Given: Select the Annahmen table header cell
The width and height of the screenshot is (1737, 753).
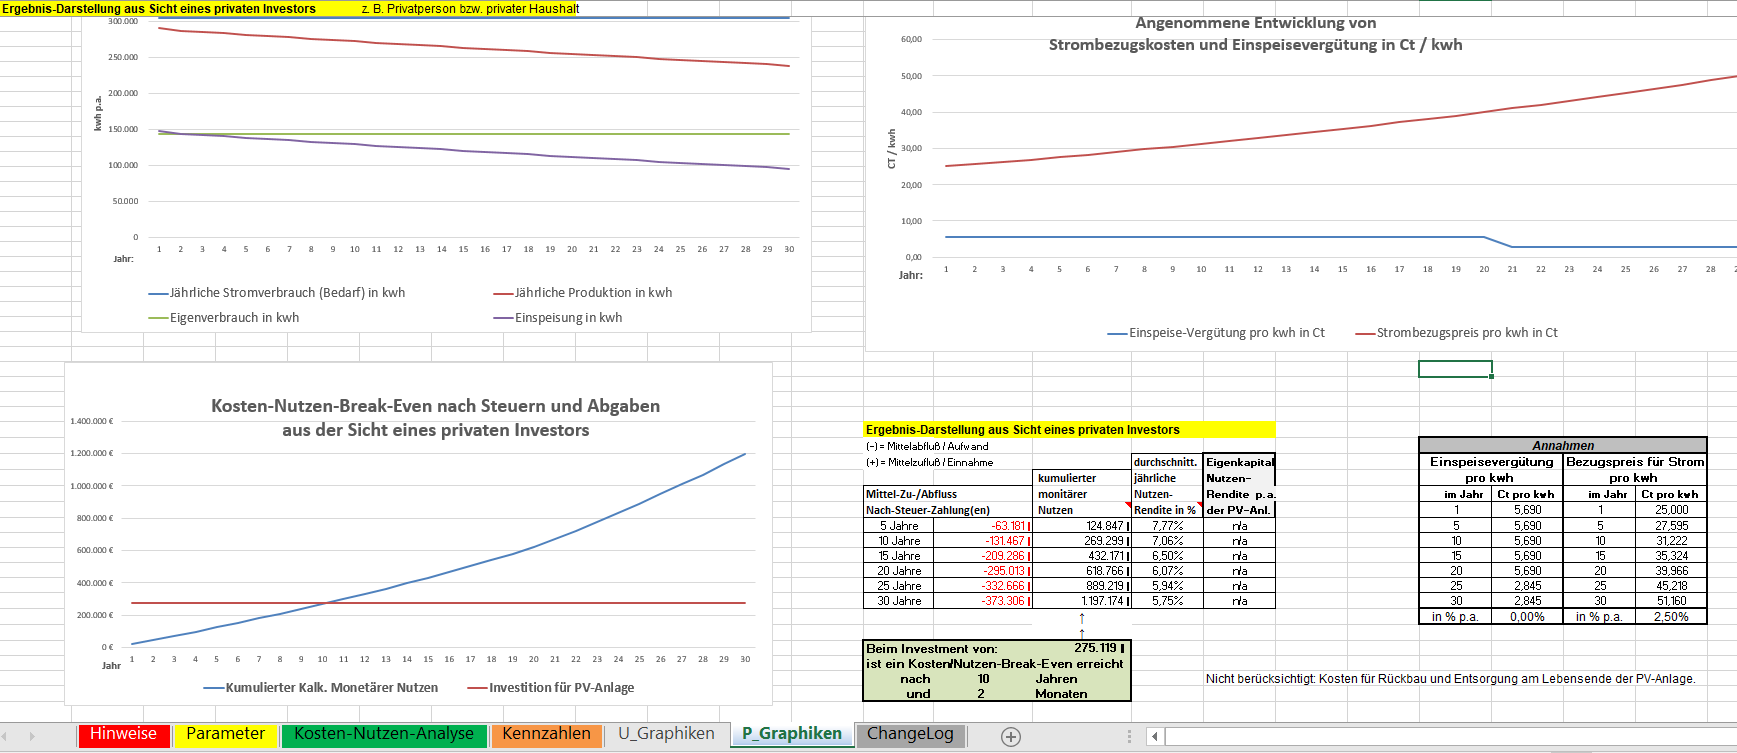Looking at the screenshot, I should pos(1562,446).
